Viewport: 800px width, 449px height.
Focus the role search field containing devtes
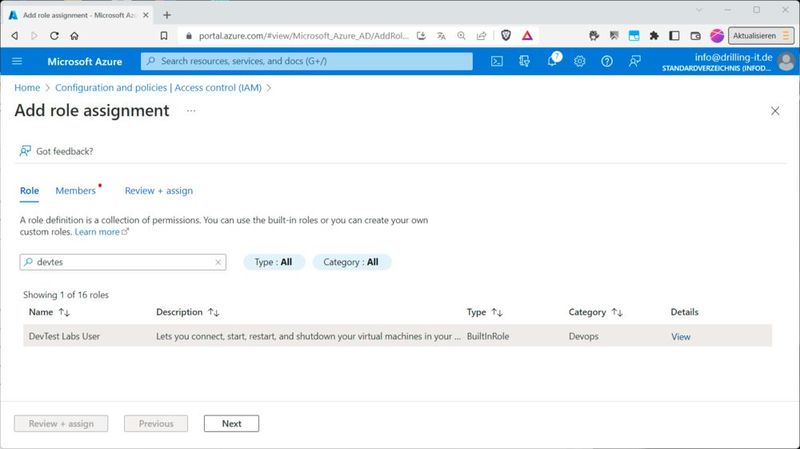[x=122, y=262]
